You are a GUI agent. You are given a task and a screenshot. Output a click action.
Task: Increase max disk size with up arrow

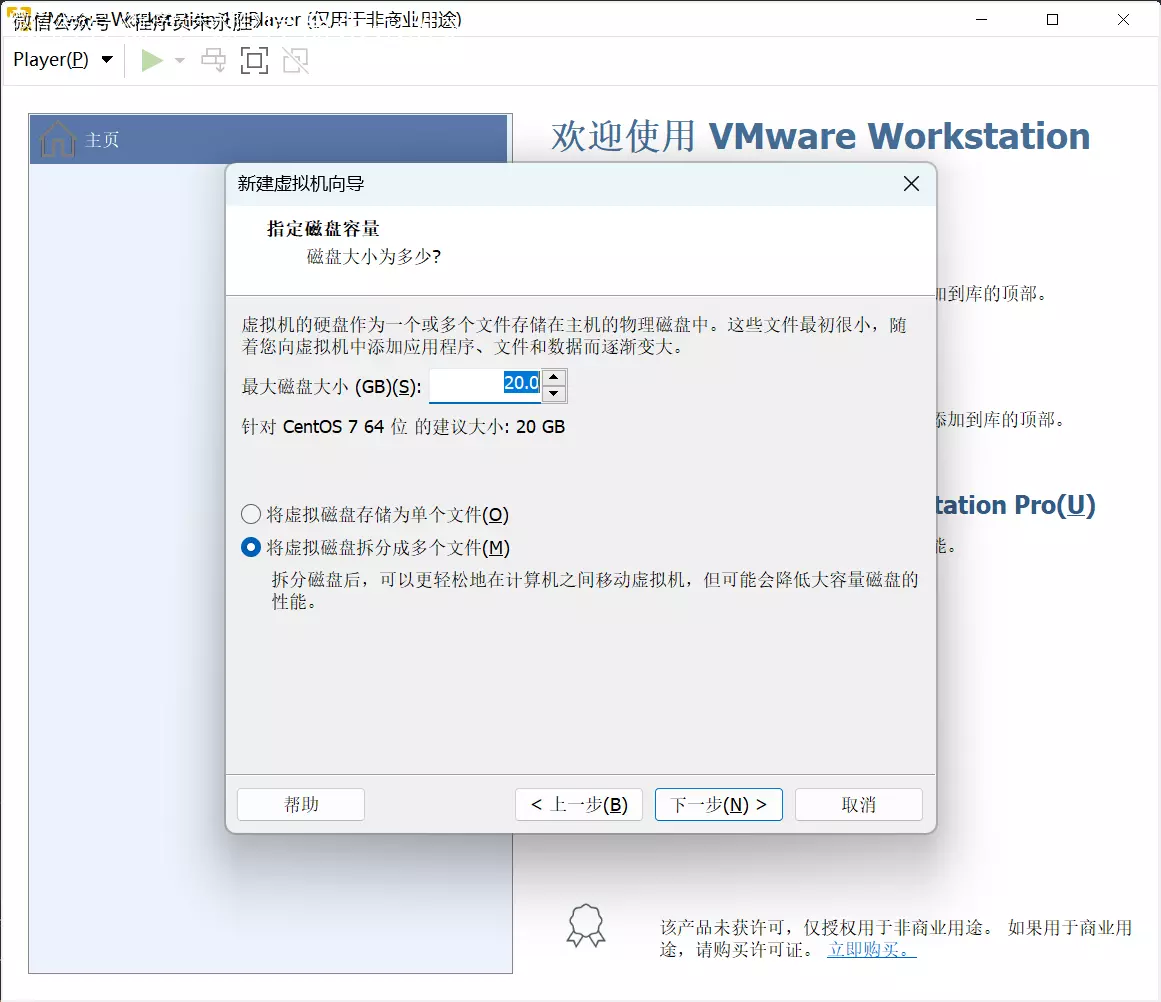pos(555,377)
